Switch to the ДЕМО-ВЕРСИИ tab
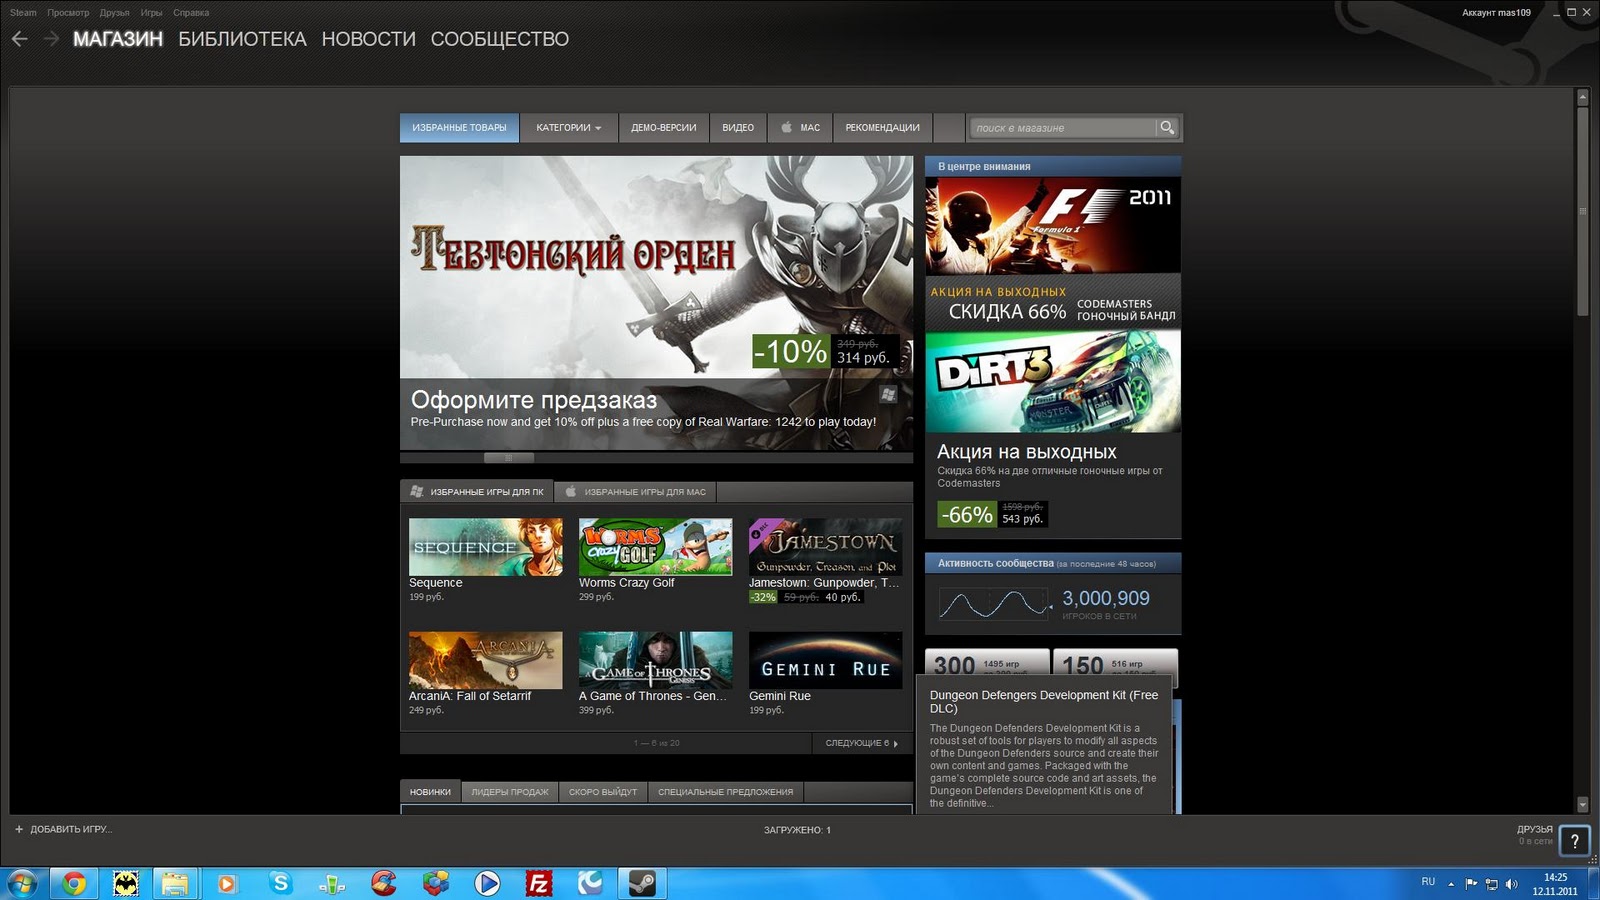 pos(664,128)
